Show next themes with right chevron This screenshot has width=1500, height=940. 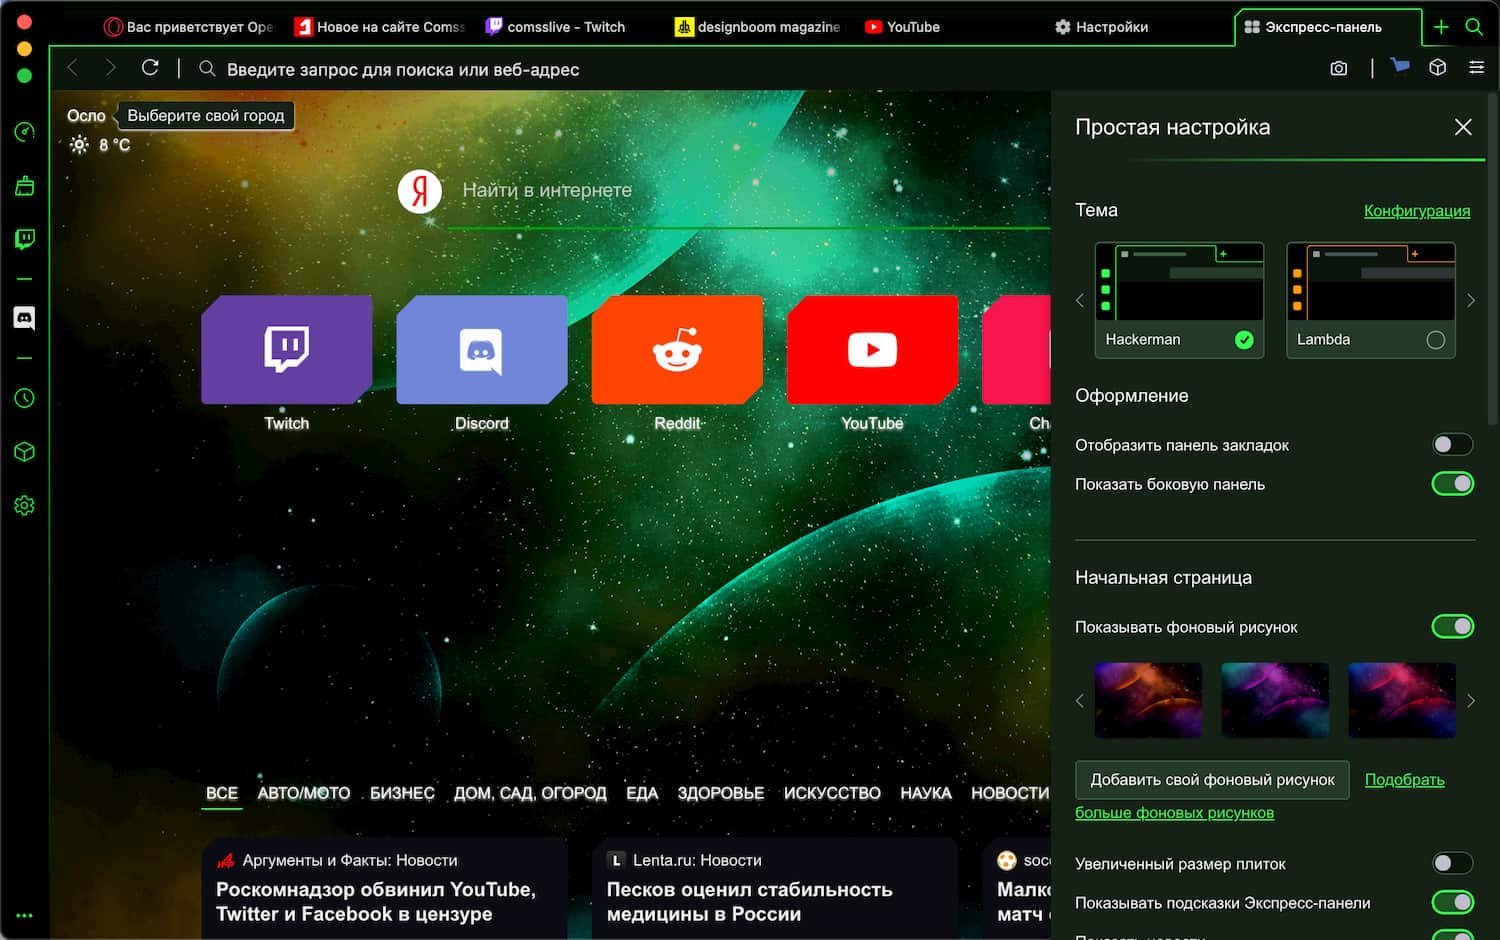(x=1471, y=300)
